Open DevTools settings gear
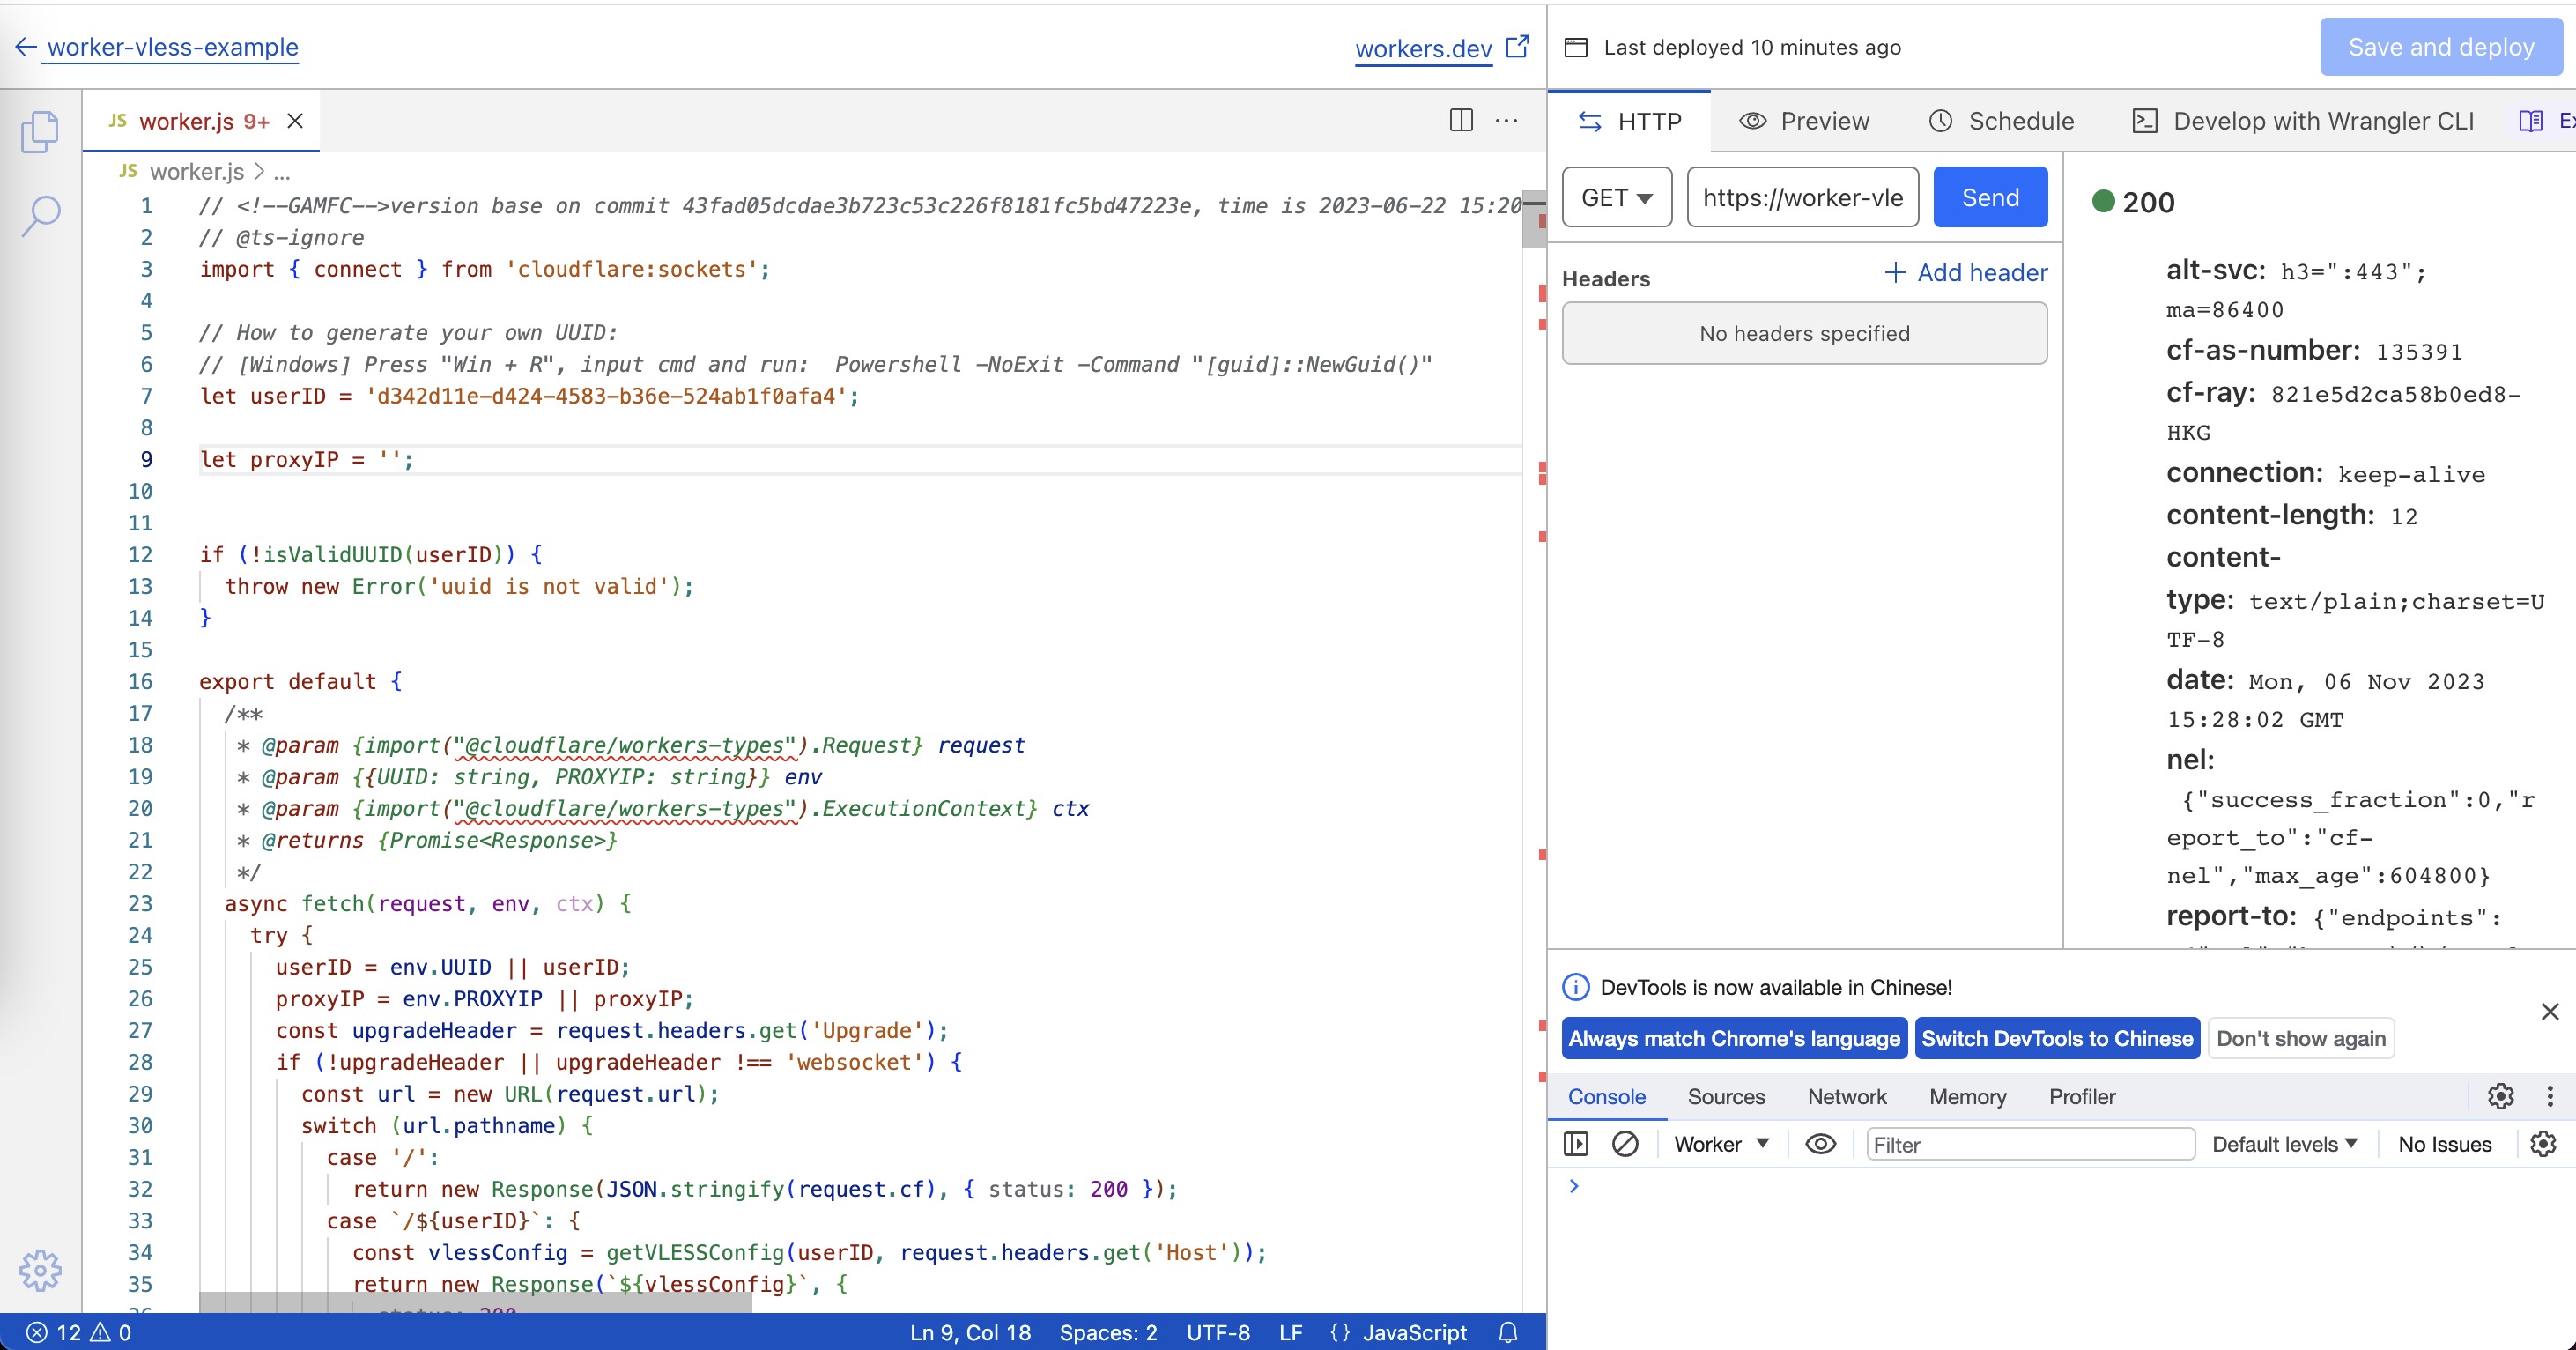The width and height of the screenshot is (2576, 1350). click(2501, 1096)
